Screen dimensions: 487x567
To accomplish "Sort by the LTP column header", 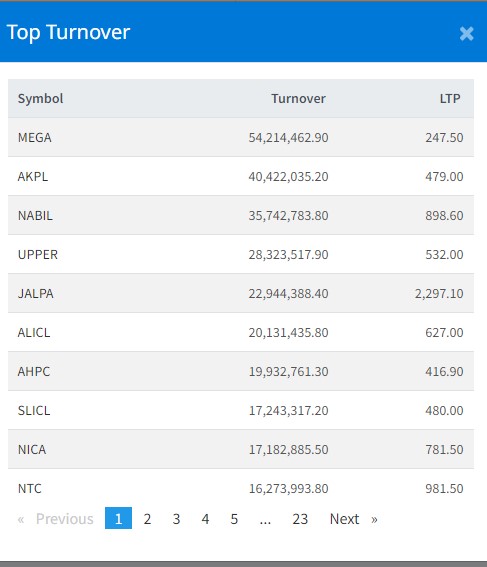I will (450, 98).
